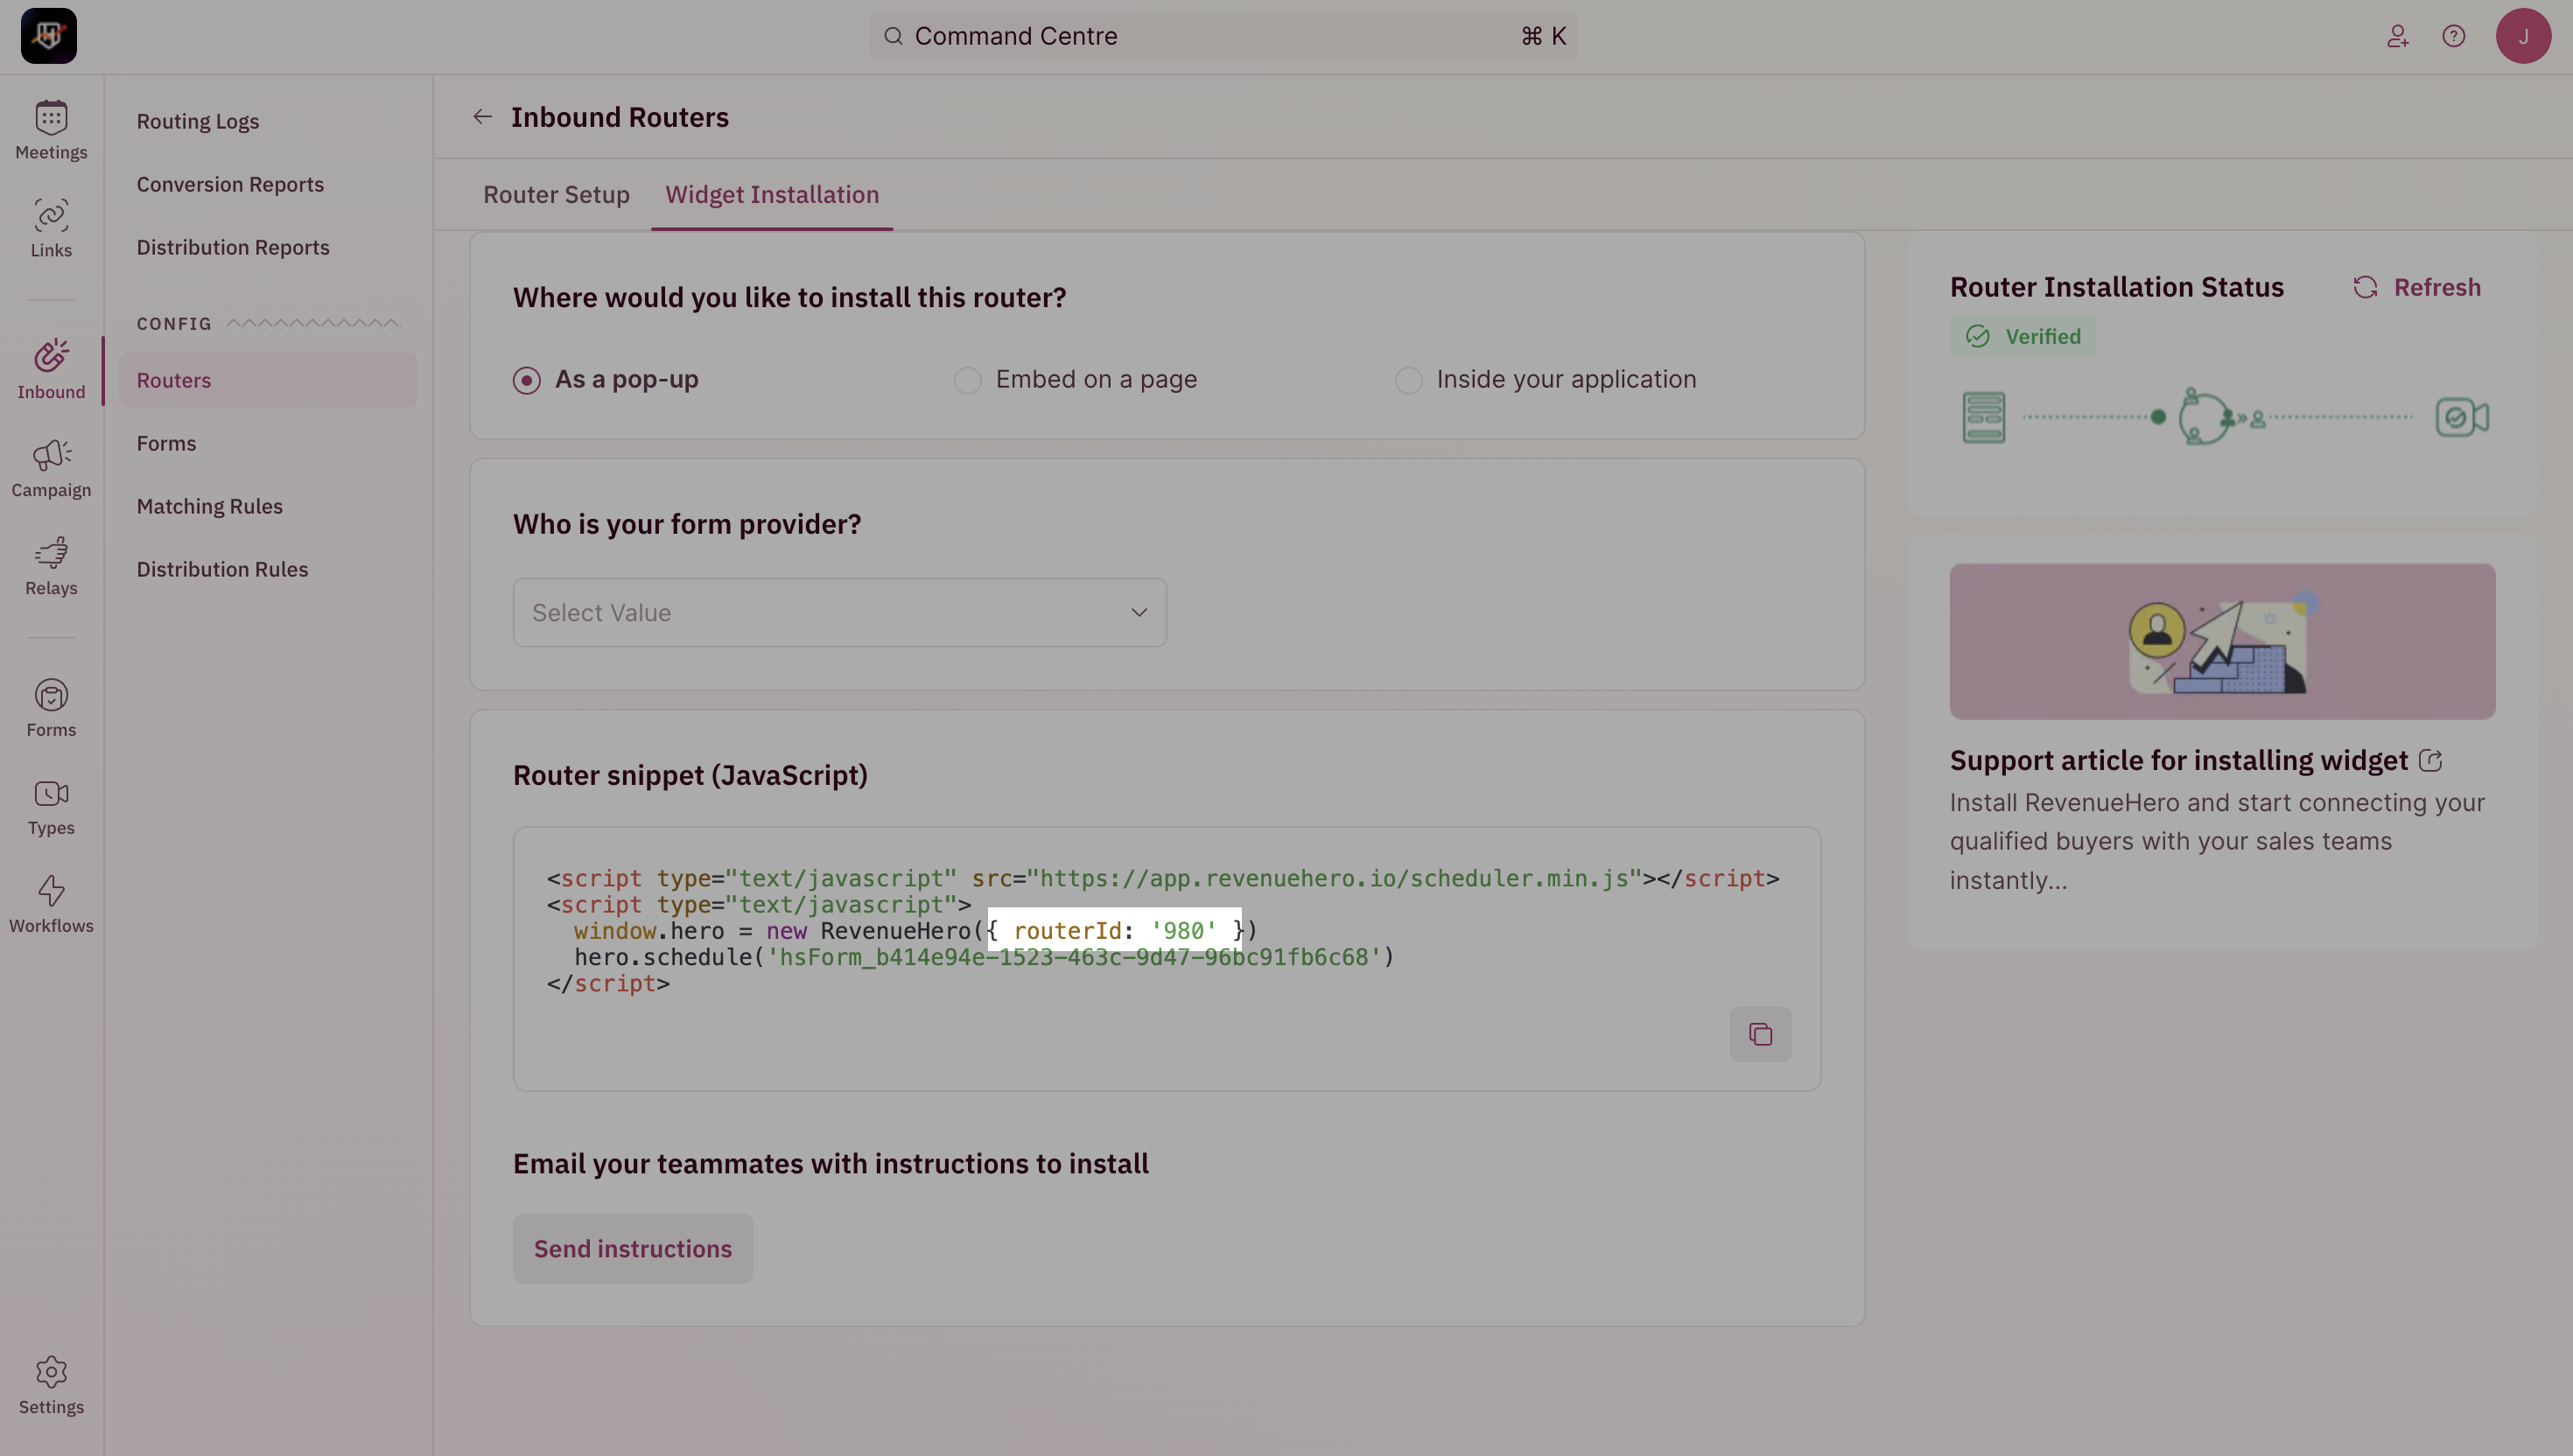Open Matching Rules menu item
Screen dimensions: 2573x1456
[x=209, y=506]
